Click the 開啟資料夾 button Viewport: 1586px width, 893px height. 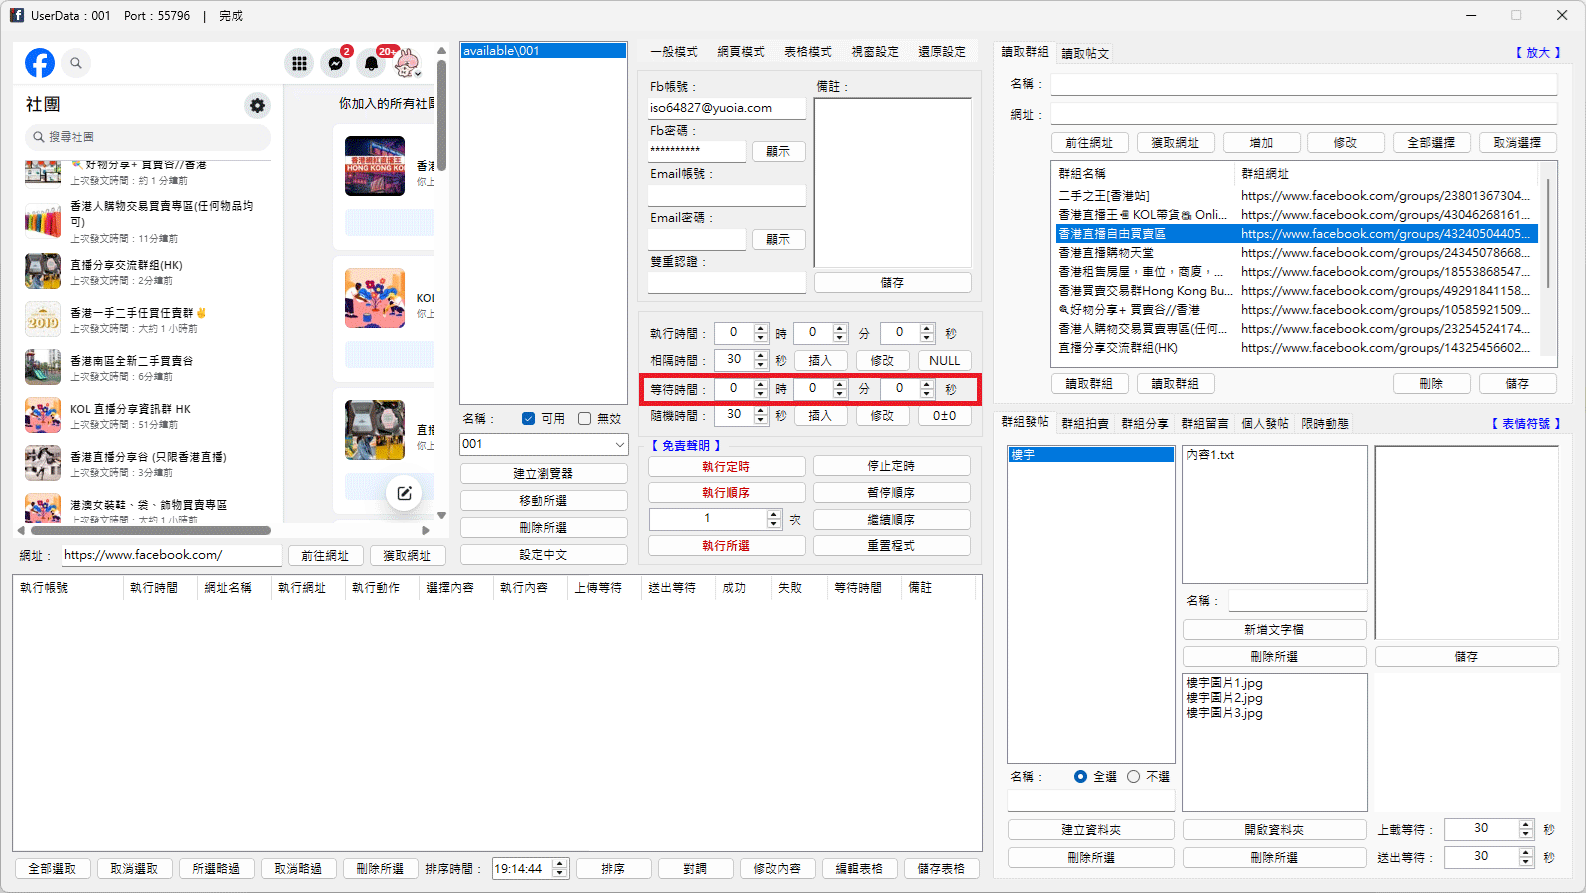1274,829
